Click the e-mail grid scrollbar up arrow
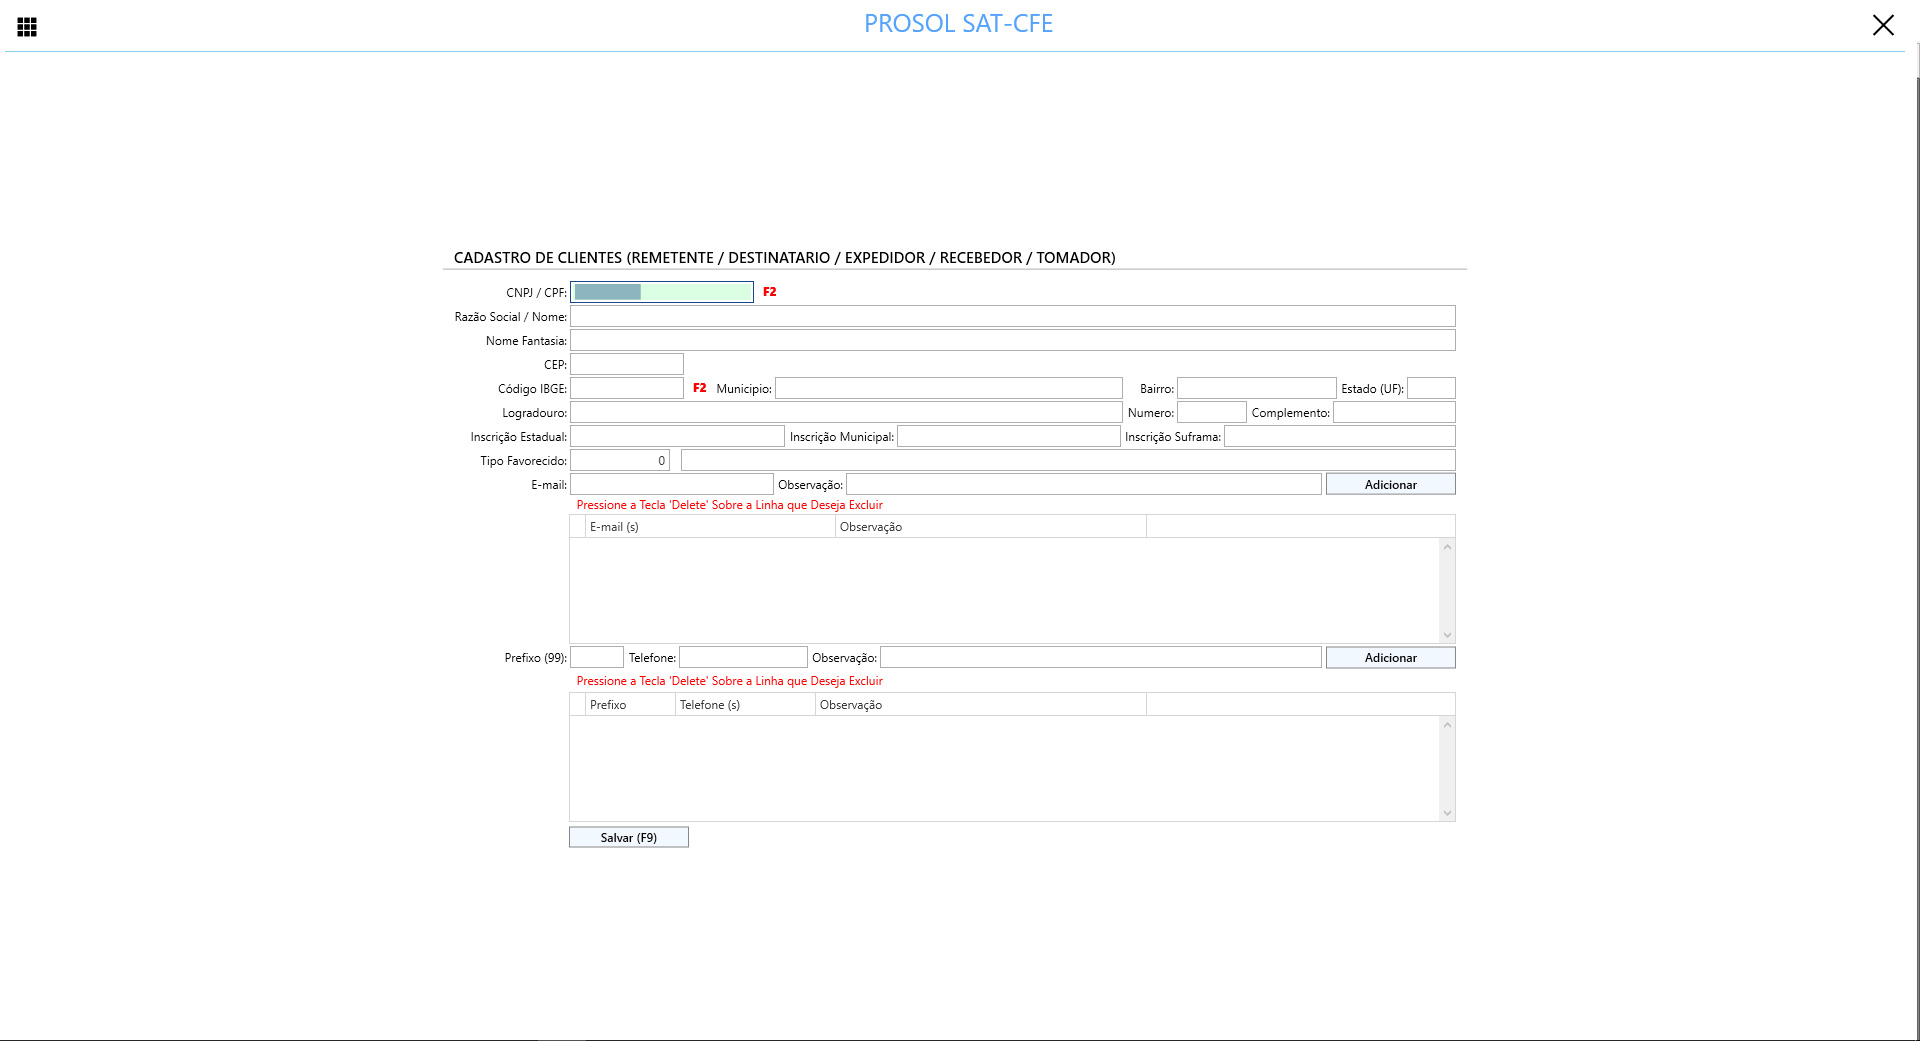The width and height of the screenshot is (1920, 1041). 1447,547
